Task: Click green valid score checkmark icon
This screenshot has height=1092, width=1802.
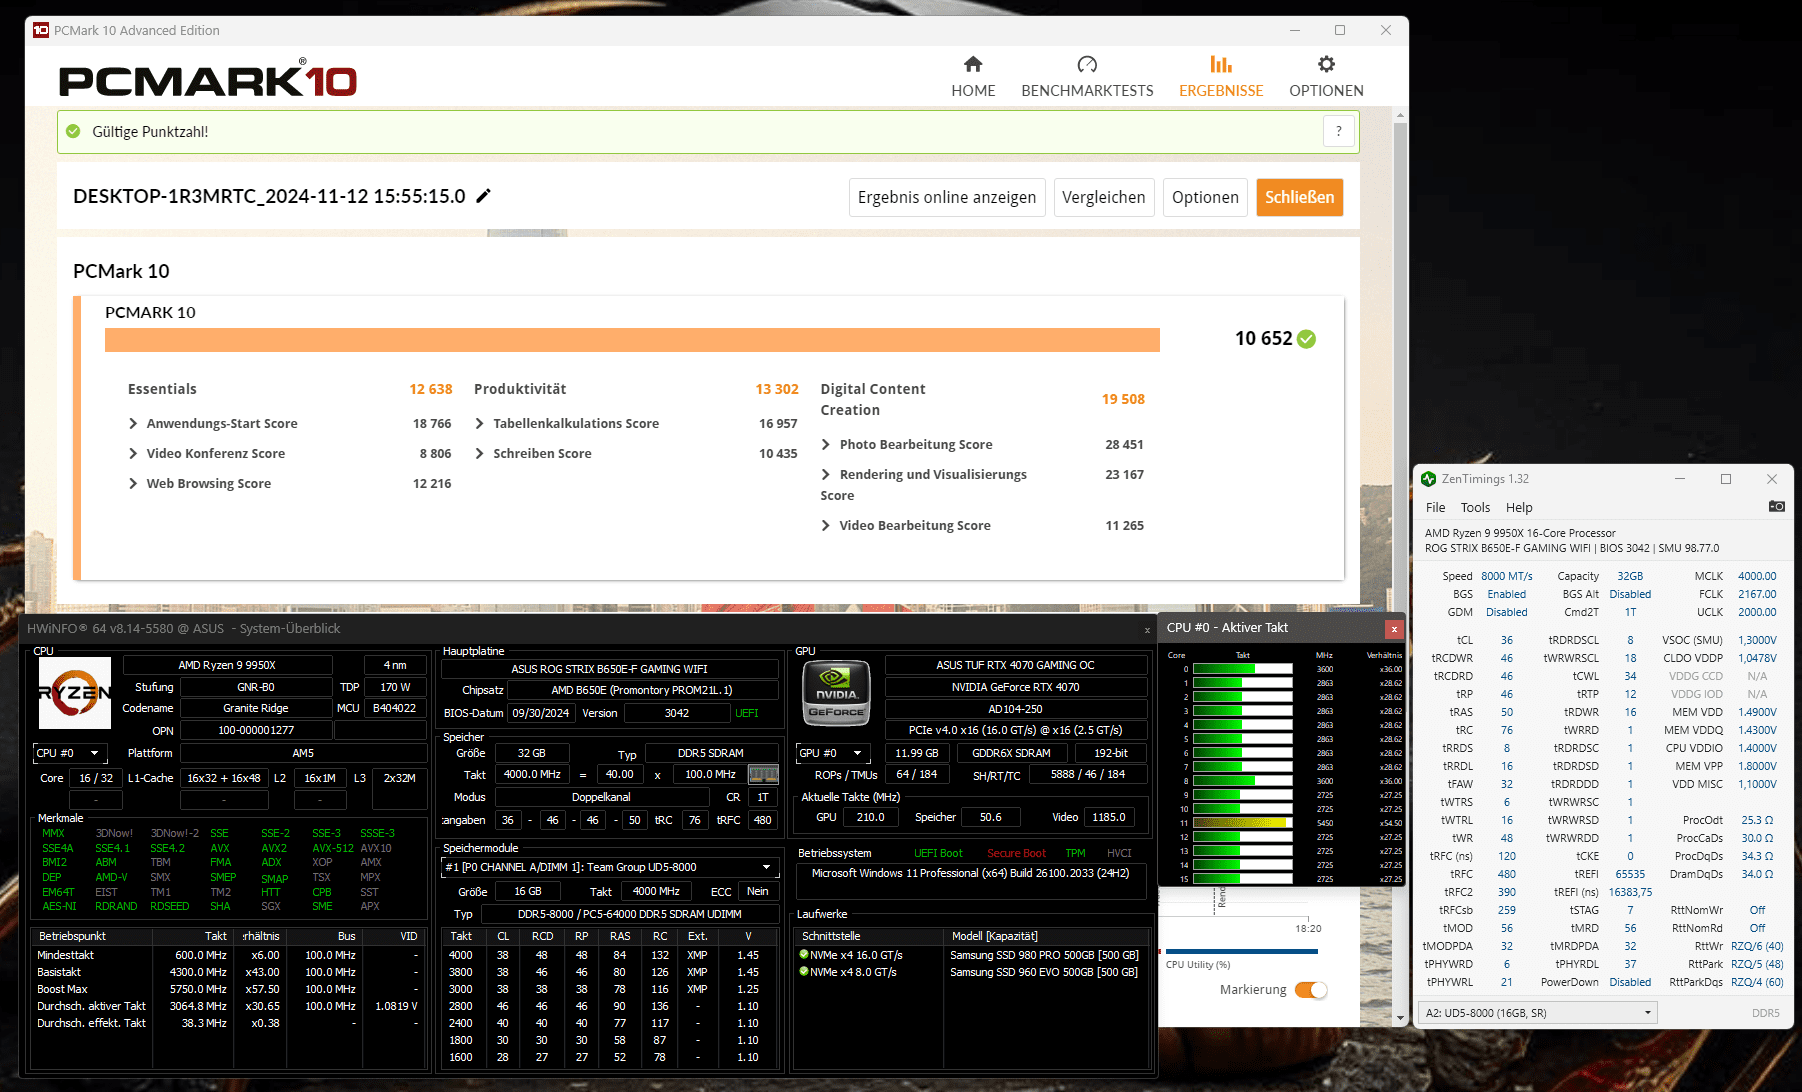Action: click(x=73, y=131)
